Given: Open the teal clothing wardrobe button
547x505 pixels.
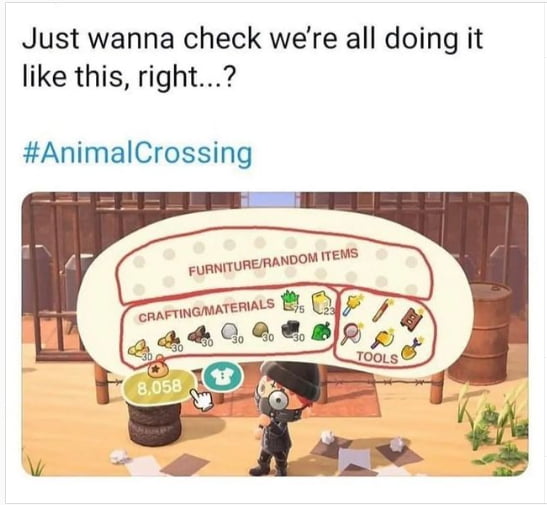Looking at the screenshot, I should click(222, 377).
